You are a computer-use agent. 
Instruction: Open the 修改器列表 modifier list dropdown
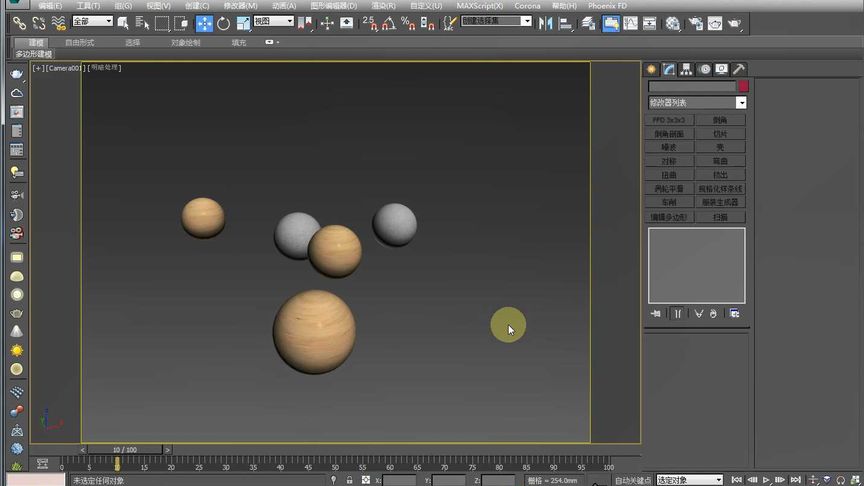(697, 103)
